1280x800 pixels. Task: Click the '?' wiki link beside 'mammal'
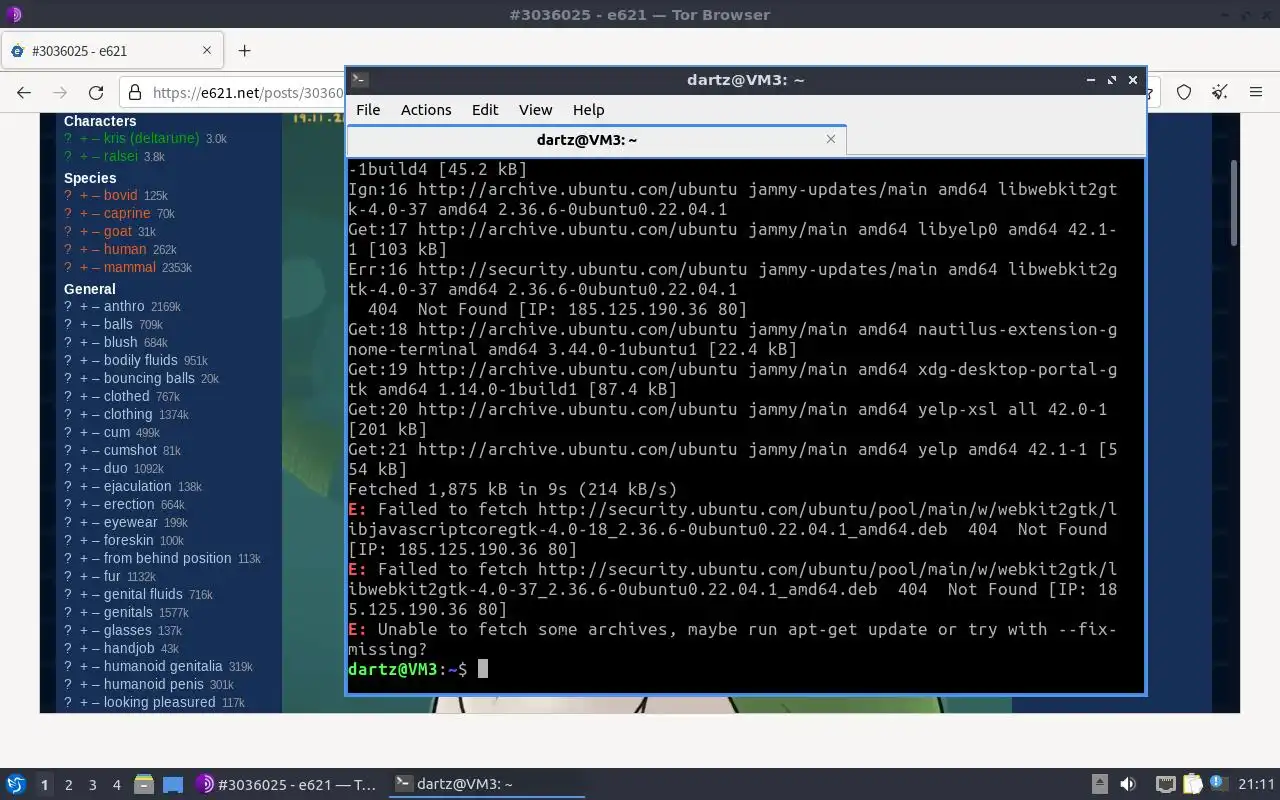tap(69, 268)
